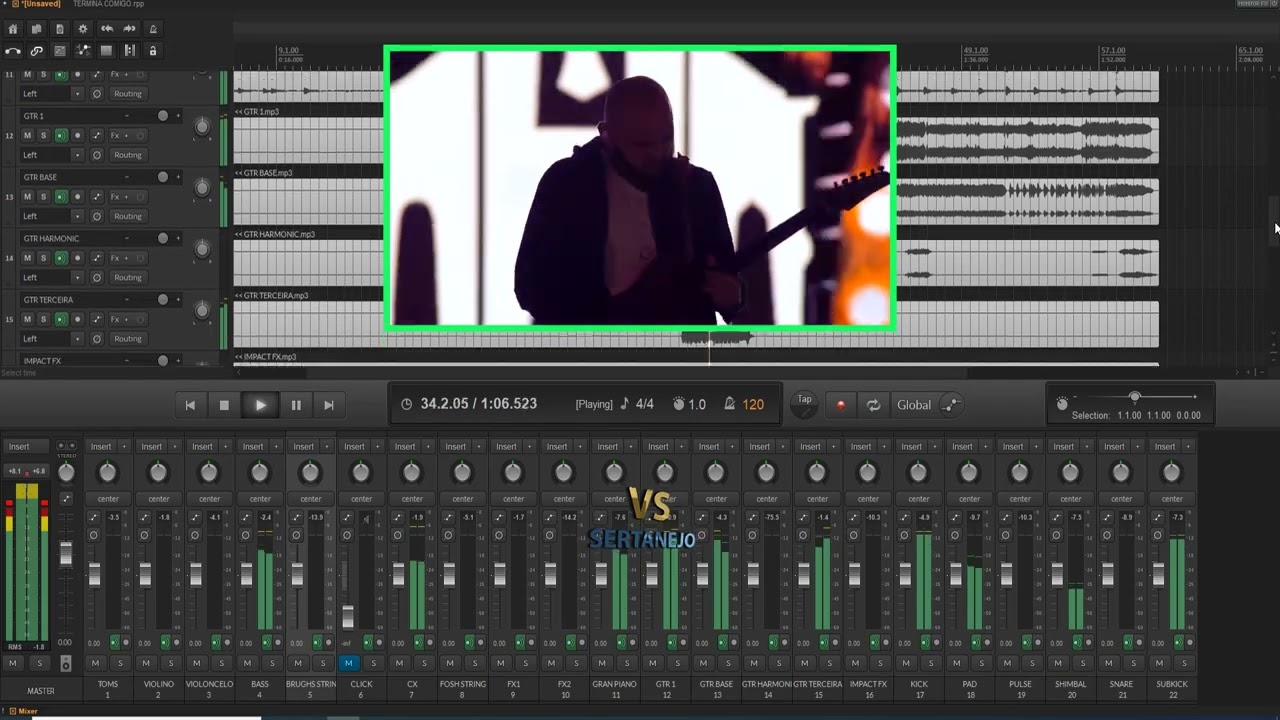Switch to the Mixer tab at the bottom

[22, 712]
